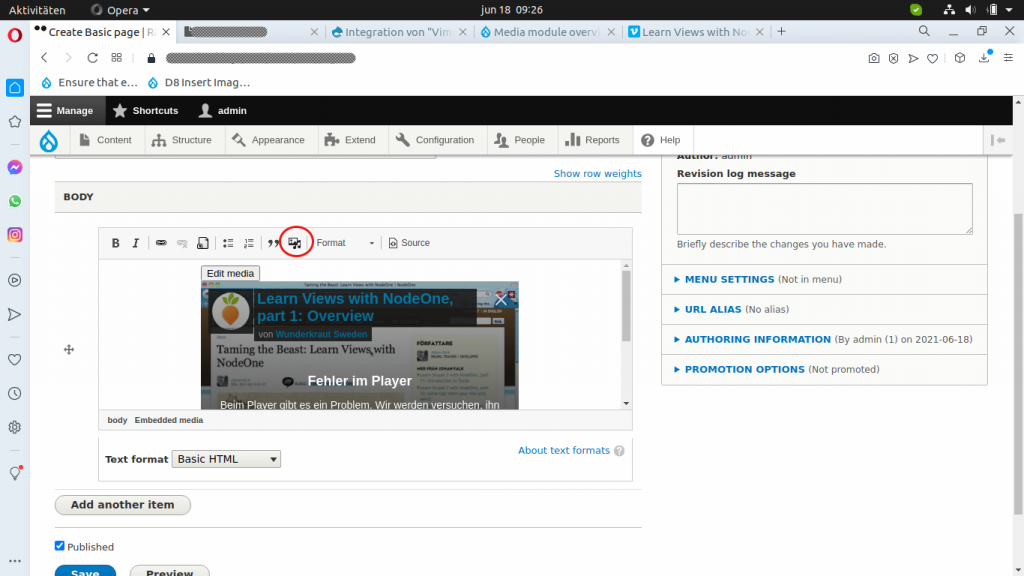
Task: Click the Bold formatting icon
Action: coord(116,243)
